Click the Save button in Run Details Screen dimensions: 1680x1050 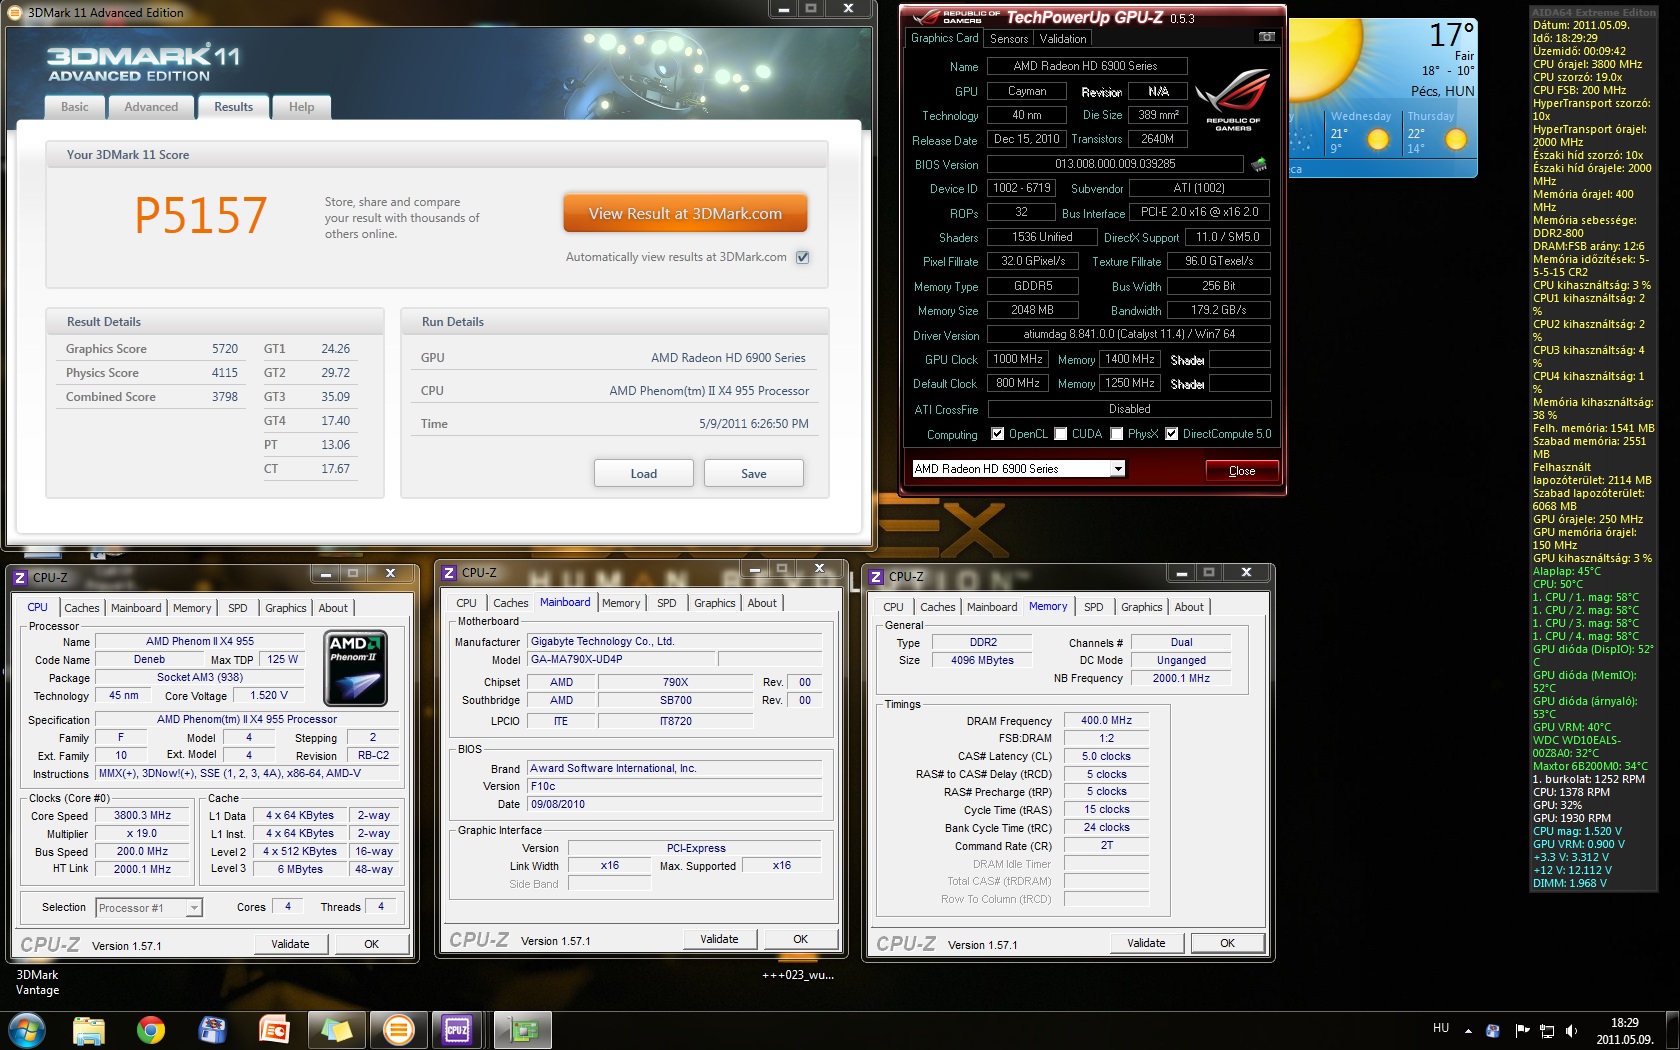tap(754, 473)
